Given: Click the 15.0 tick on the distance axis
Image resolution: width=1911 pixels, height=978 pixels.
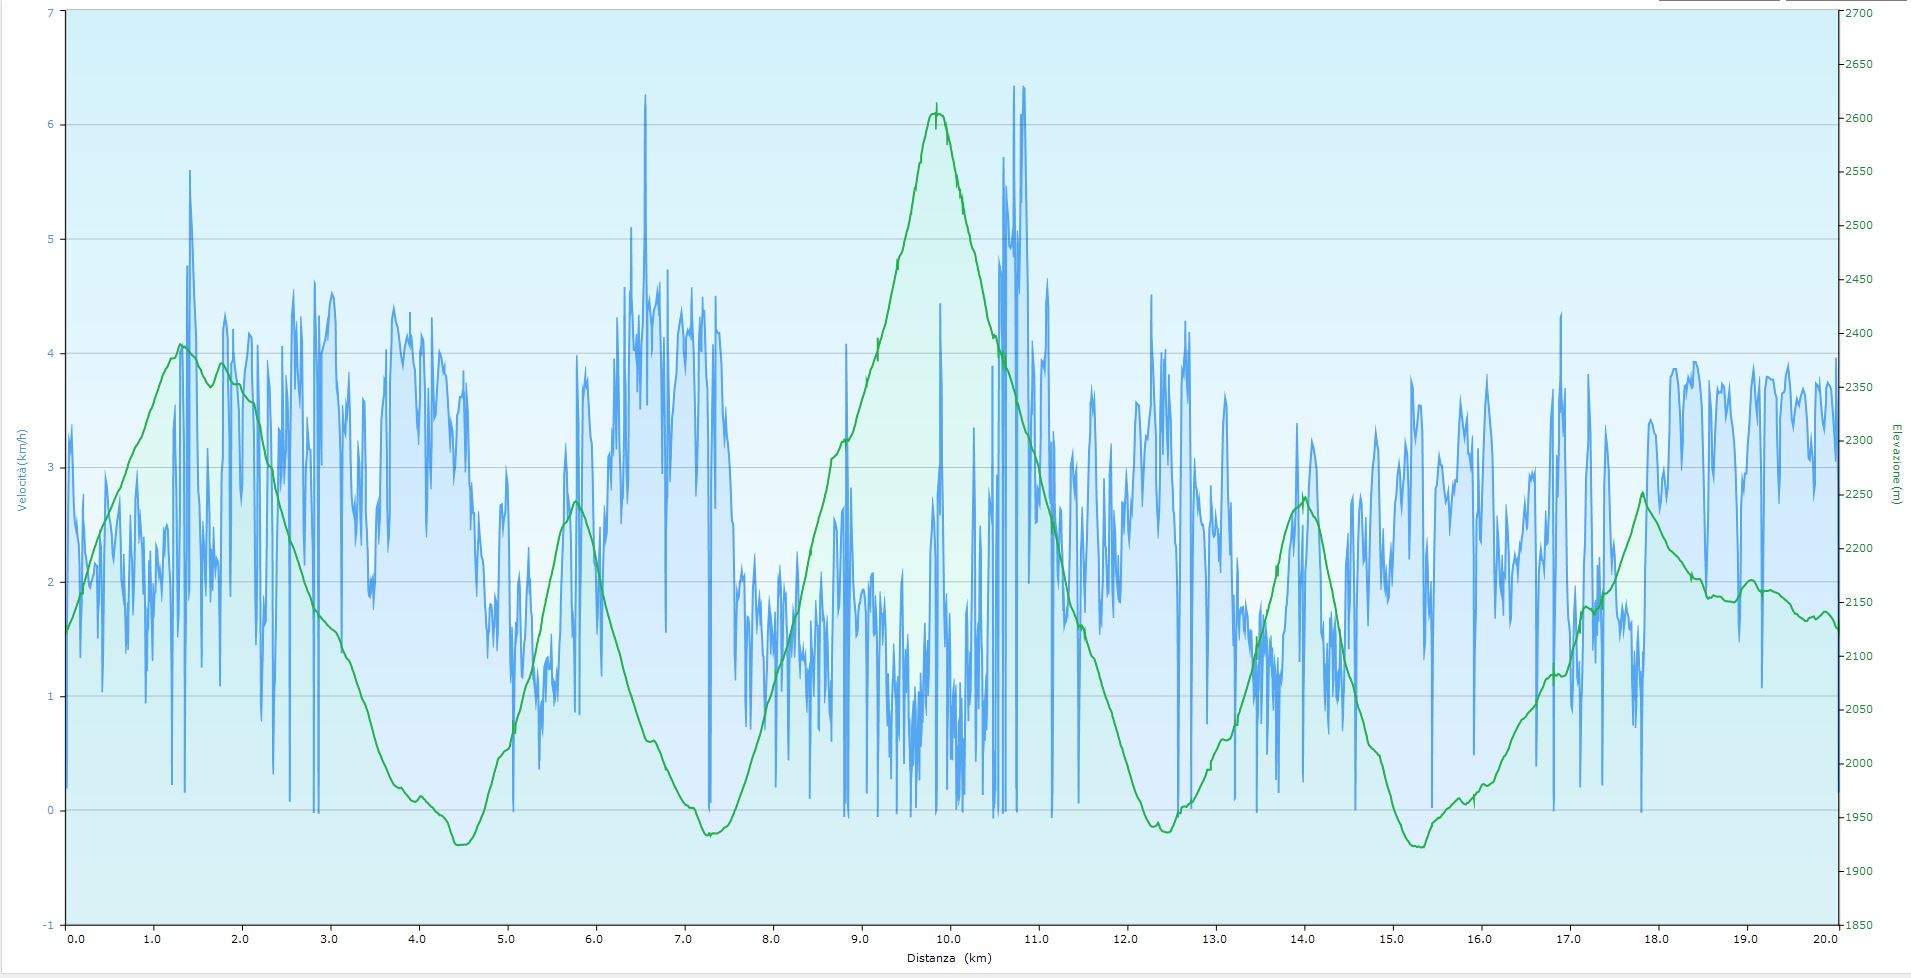Looking at the screenshot, I should pos(1391,939).
